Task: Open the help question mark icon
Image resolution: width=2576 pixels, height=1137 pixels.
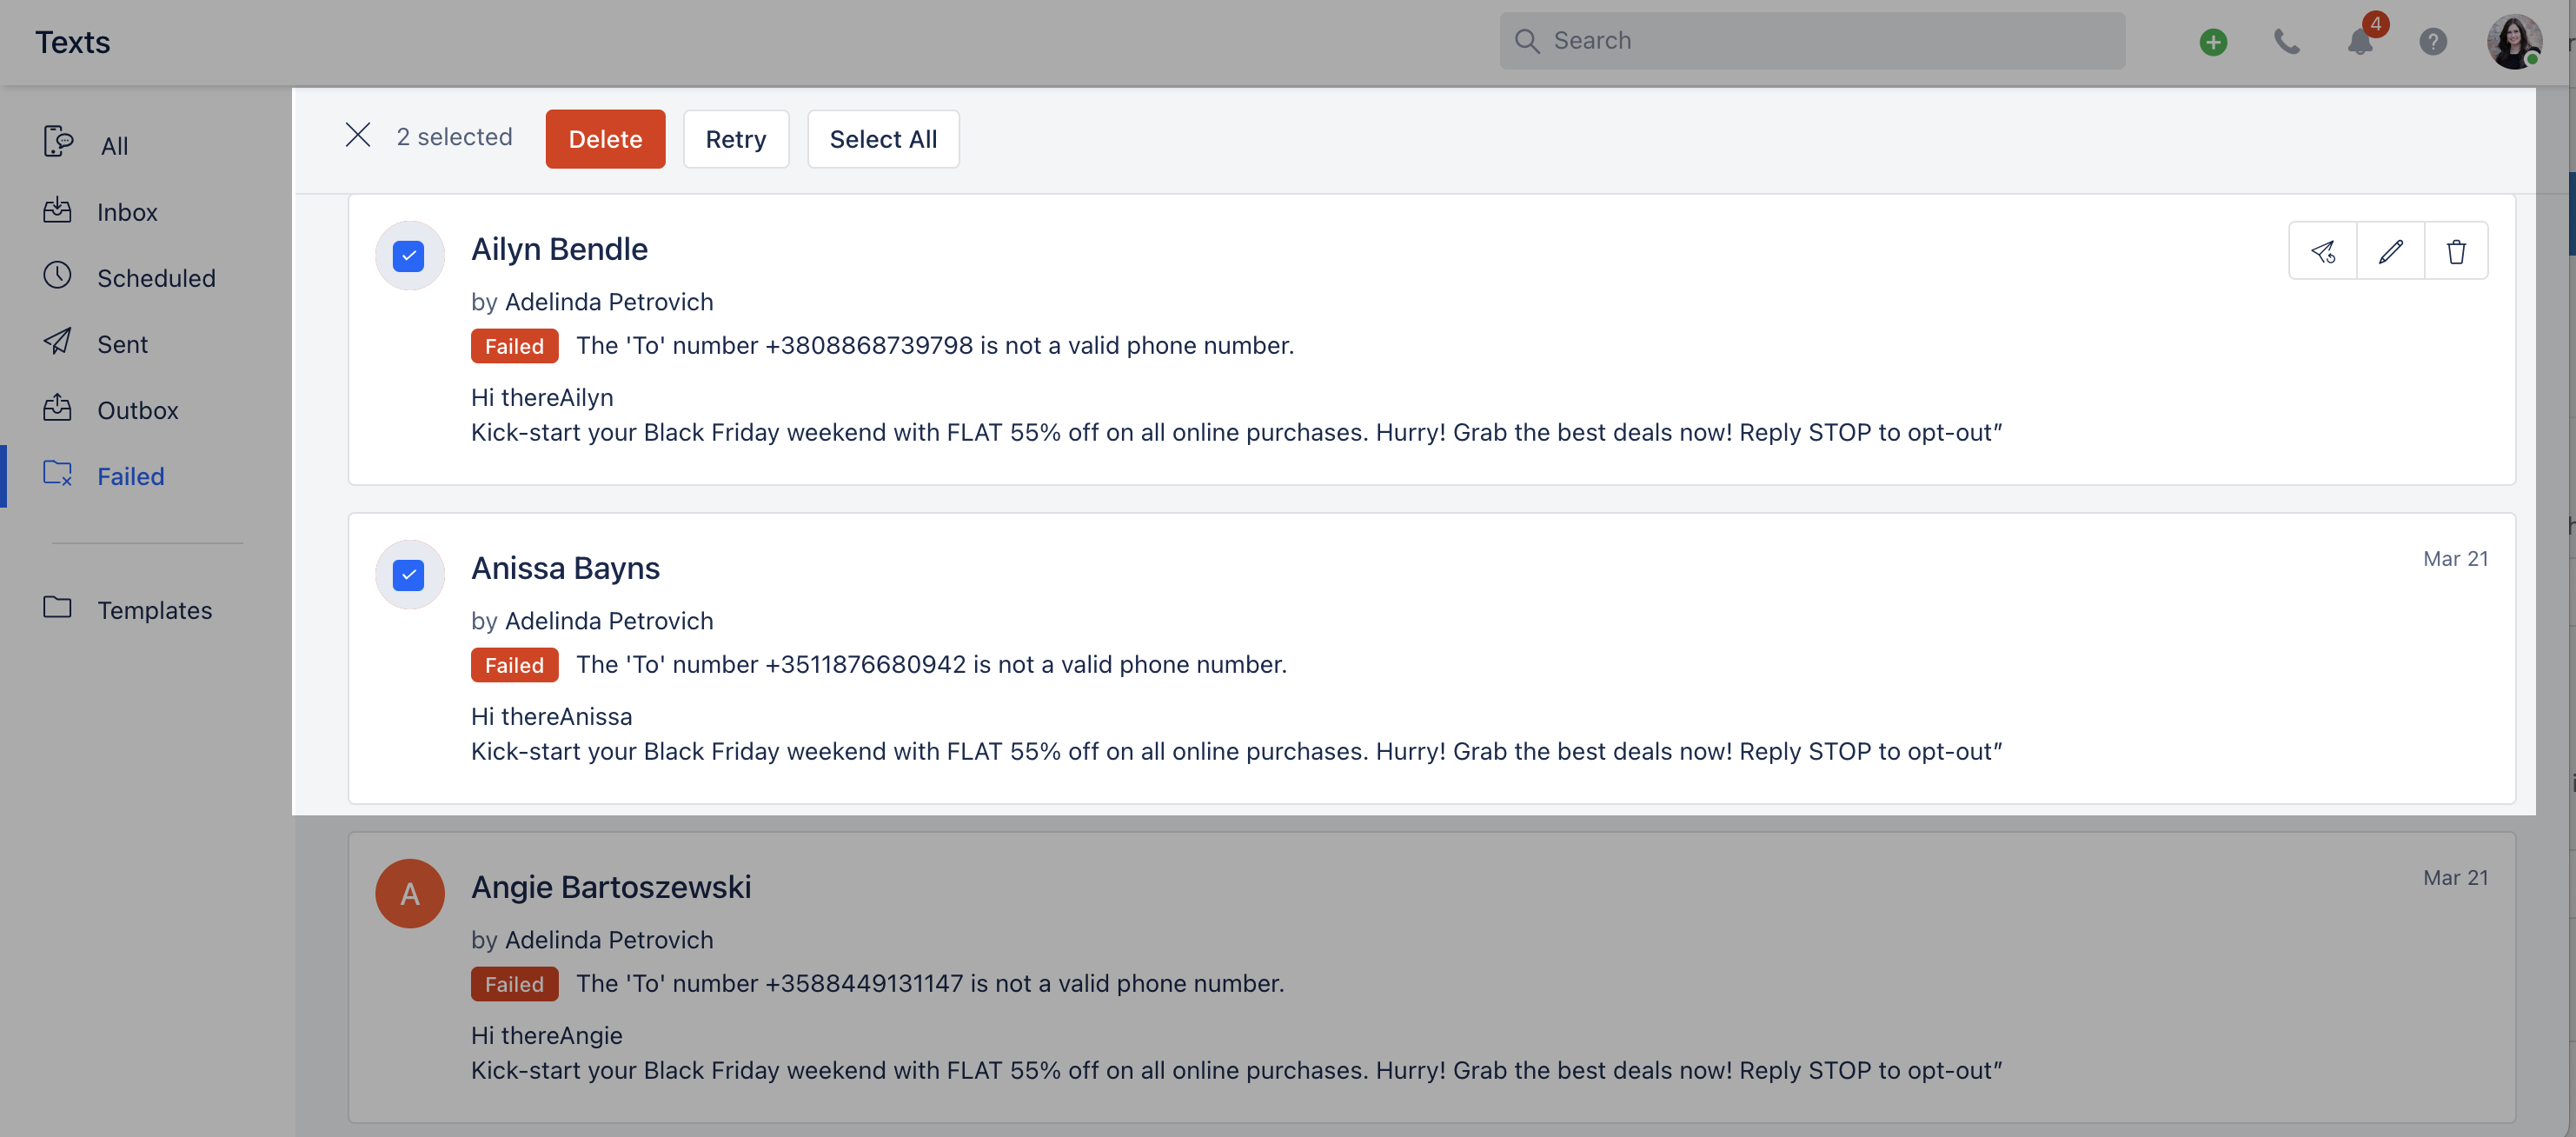Action: [2433, 41]
